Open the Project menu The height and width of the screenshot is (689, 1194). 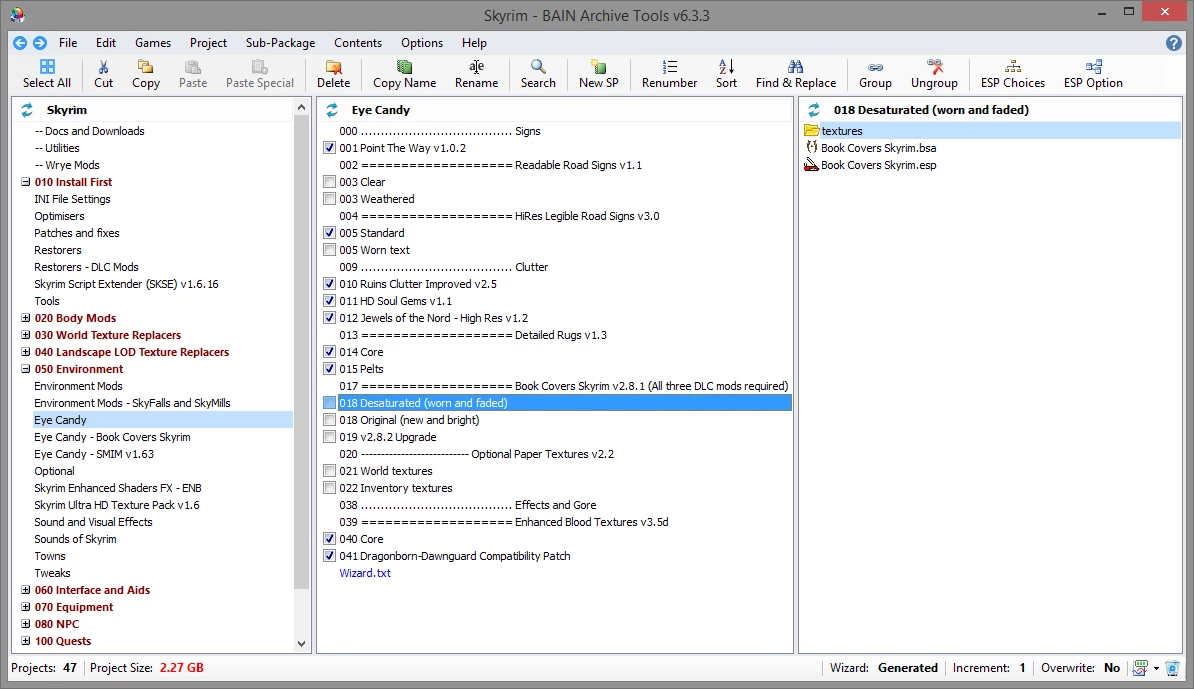point(209,43)
